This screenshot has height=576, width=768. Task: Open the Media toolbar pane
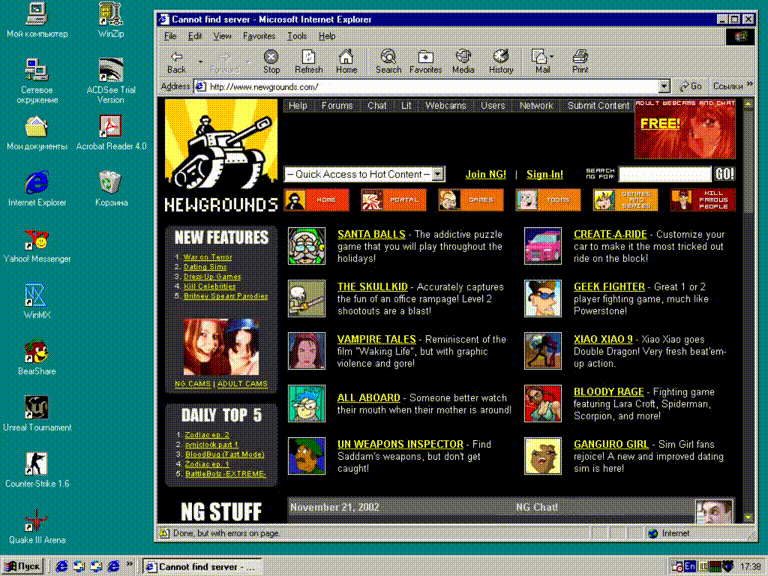click(x=463, y=62)
